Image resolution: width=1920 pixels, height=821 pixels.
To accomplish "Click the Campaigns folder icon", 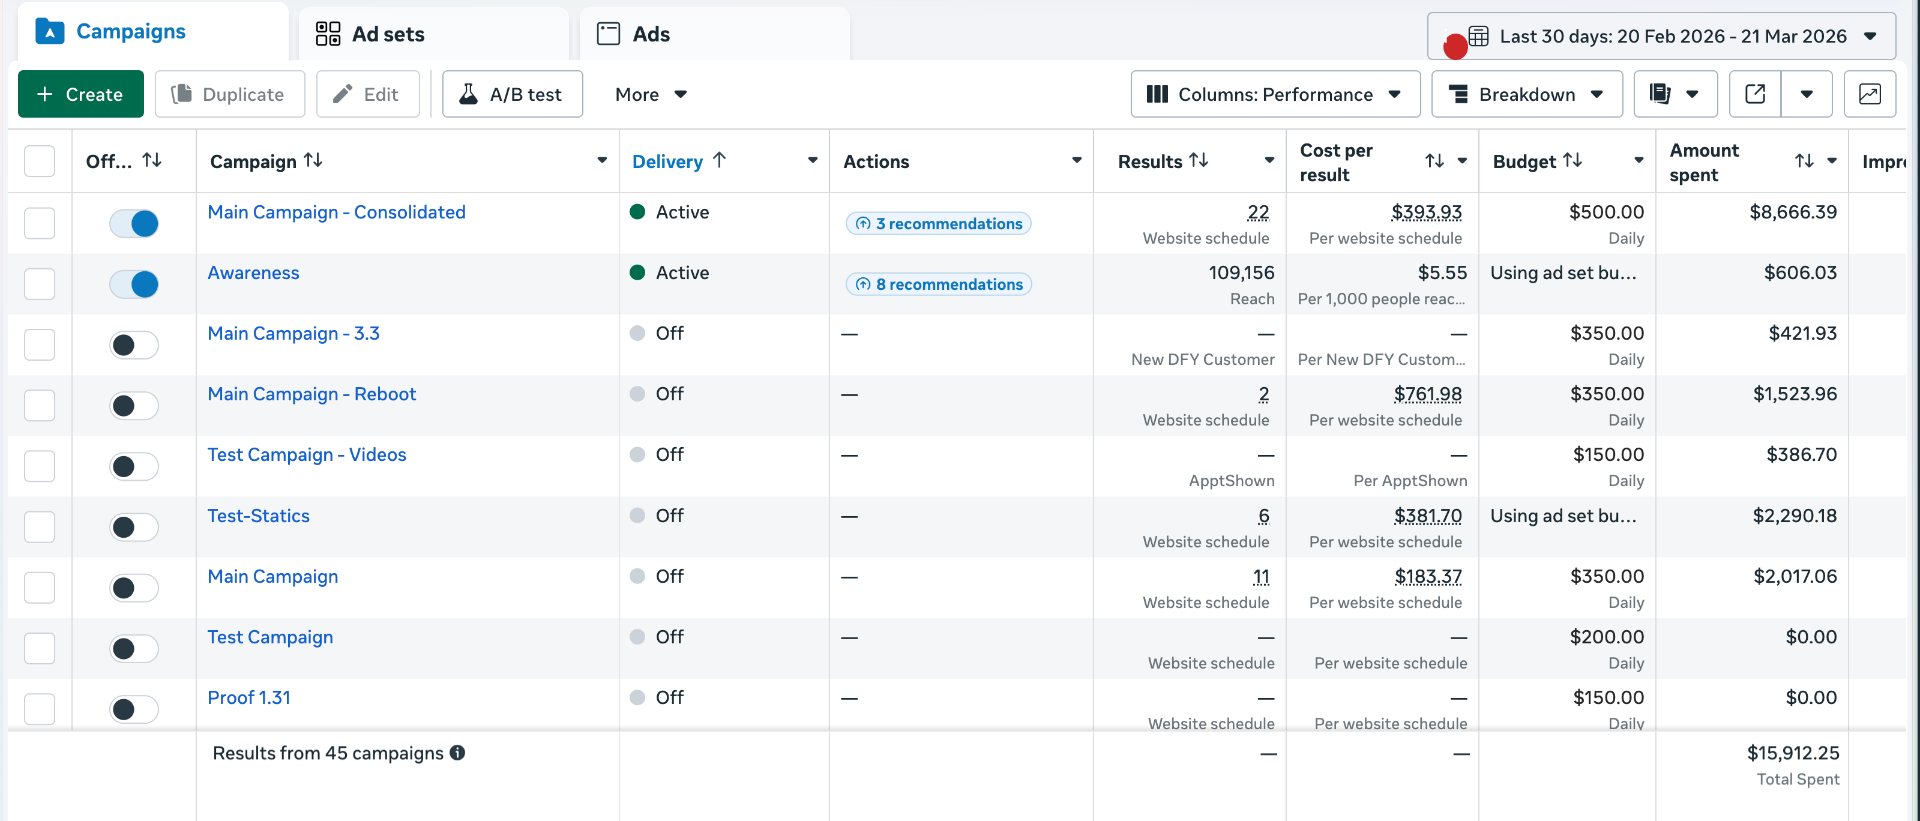I will [x=49, y=32].
